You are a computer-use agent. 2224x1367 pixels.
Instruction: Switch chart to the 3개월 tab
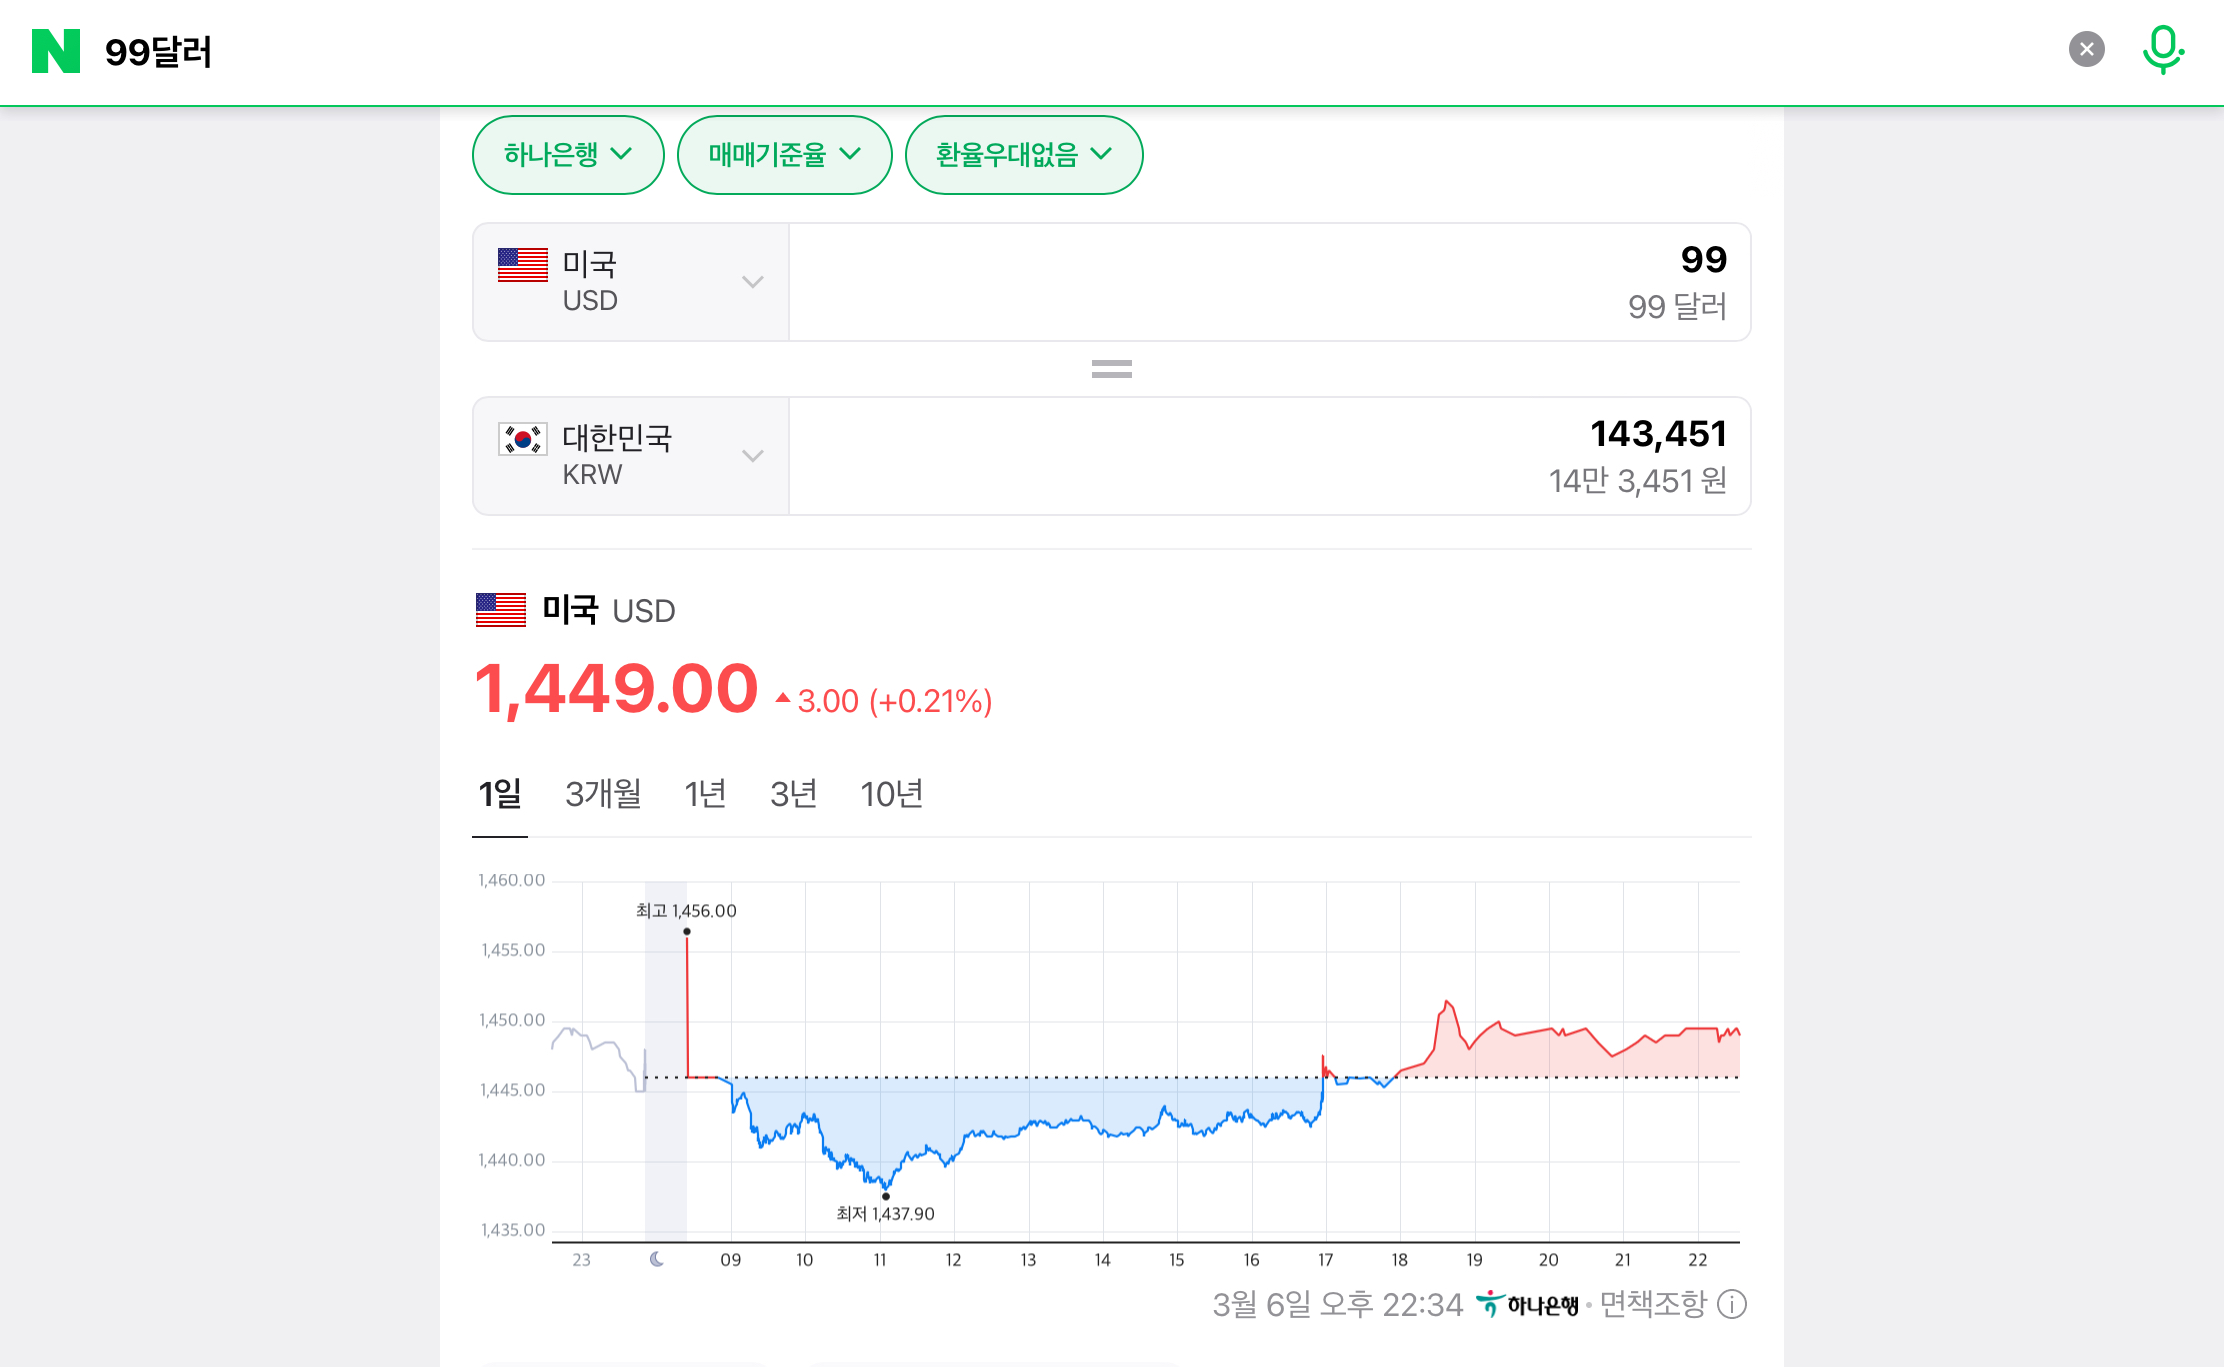(603, 794)
